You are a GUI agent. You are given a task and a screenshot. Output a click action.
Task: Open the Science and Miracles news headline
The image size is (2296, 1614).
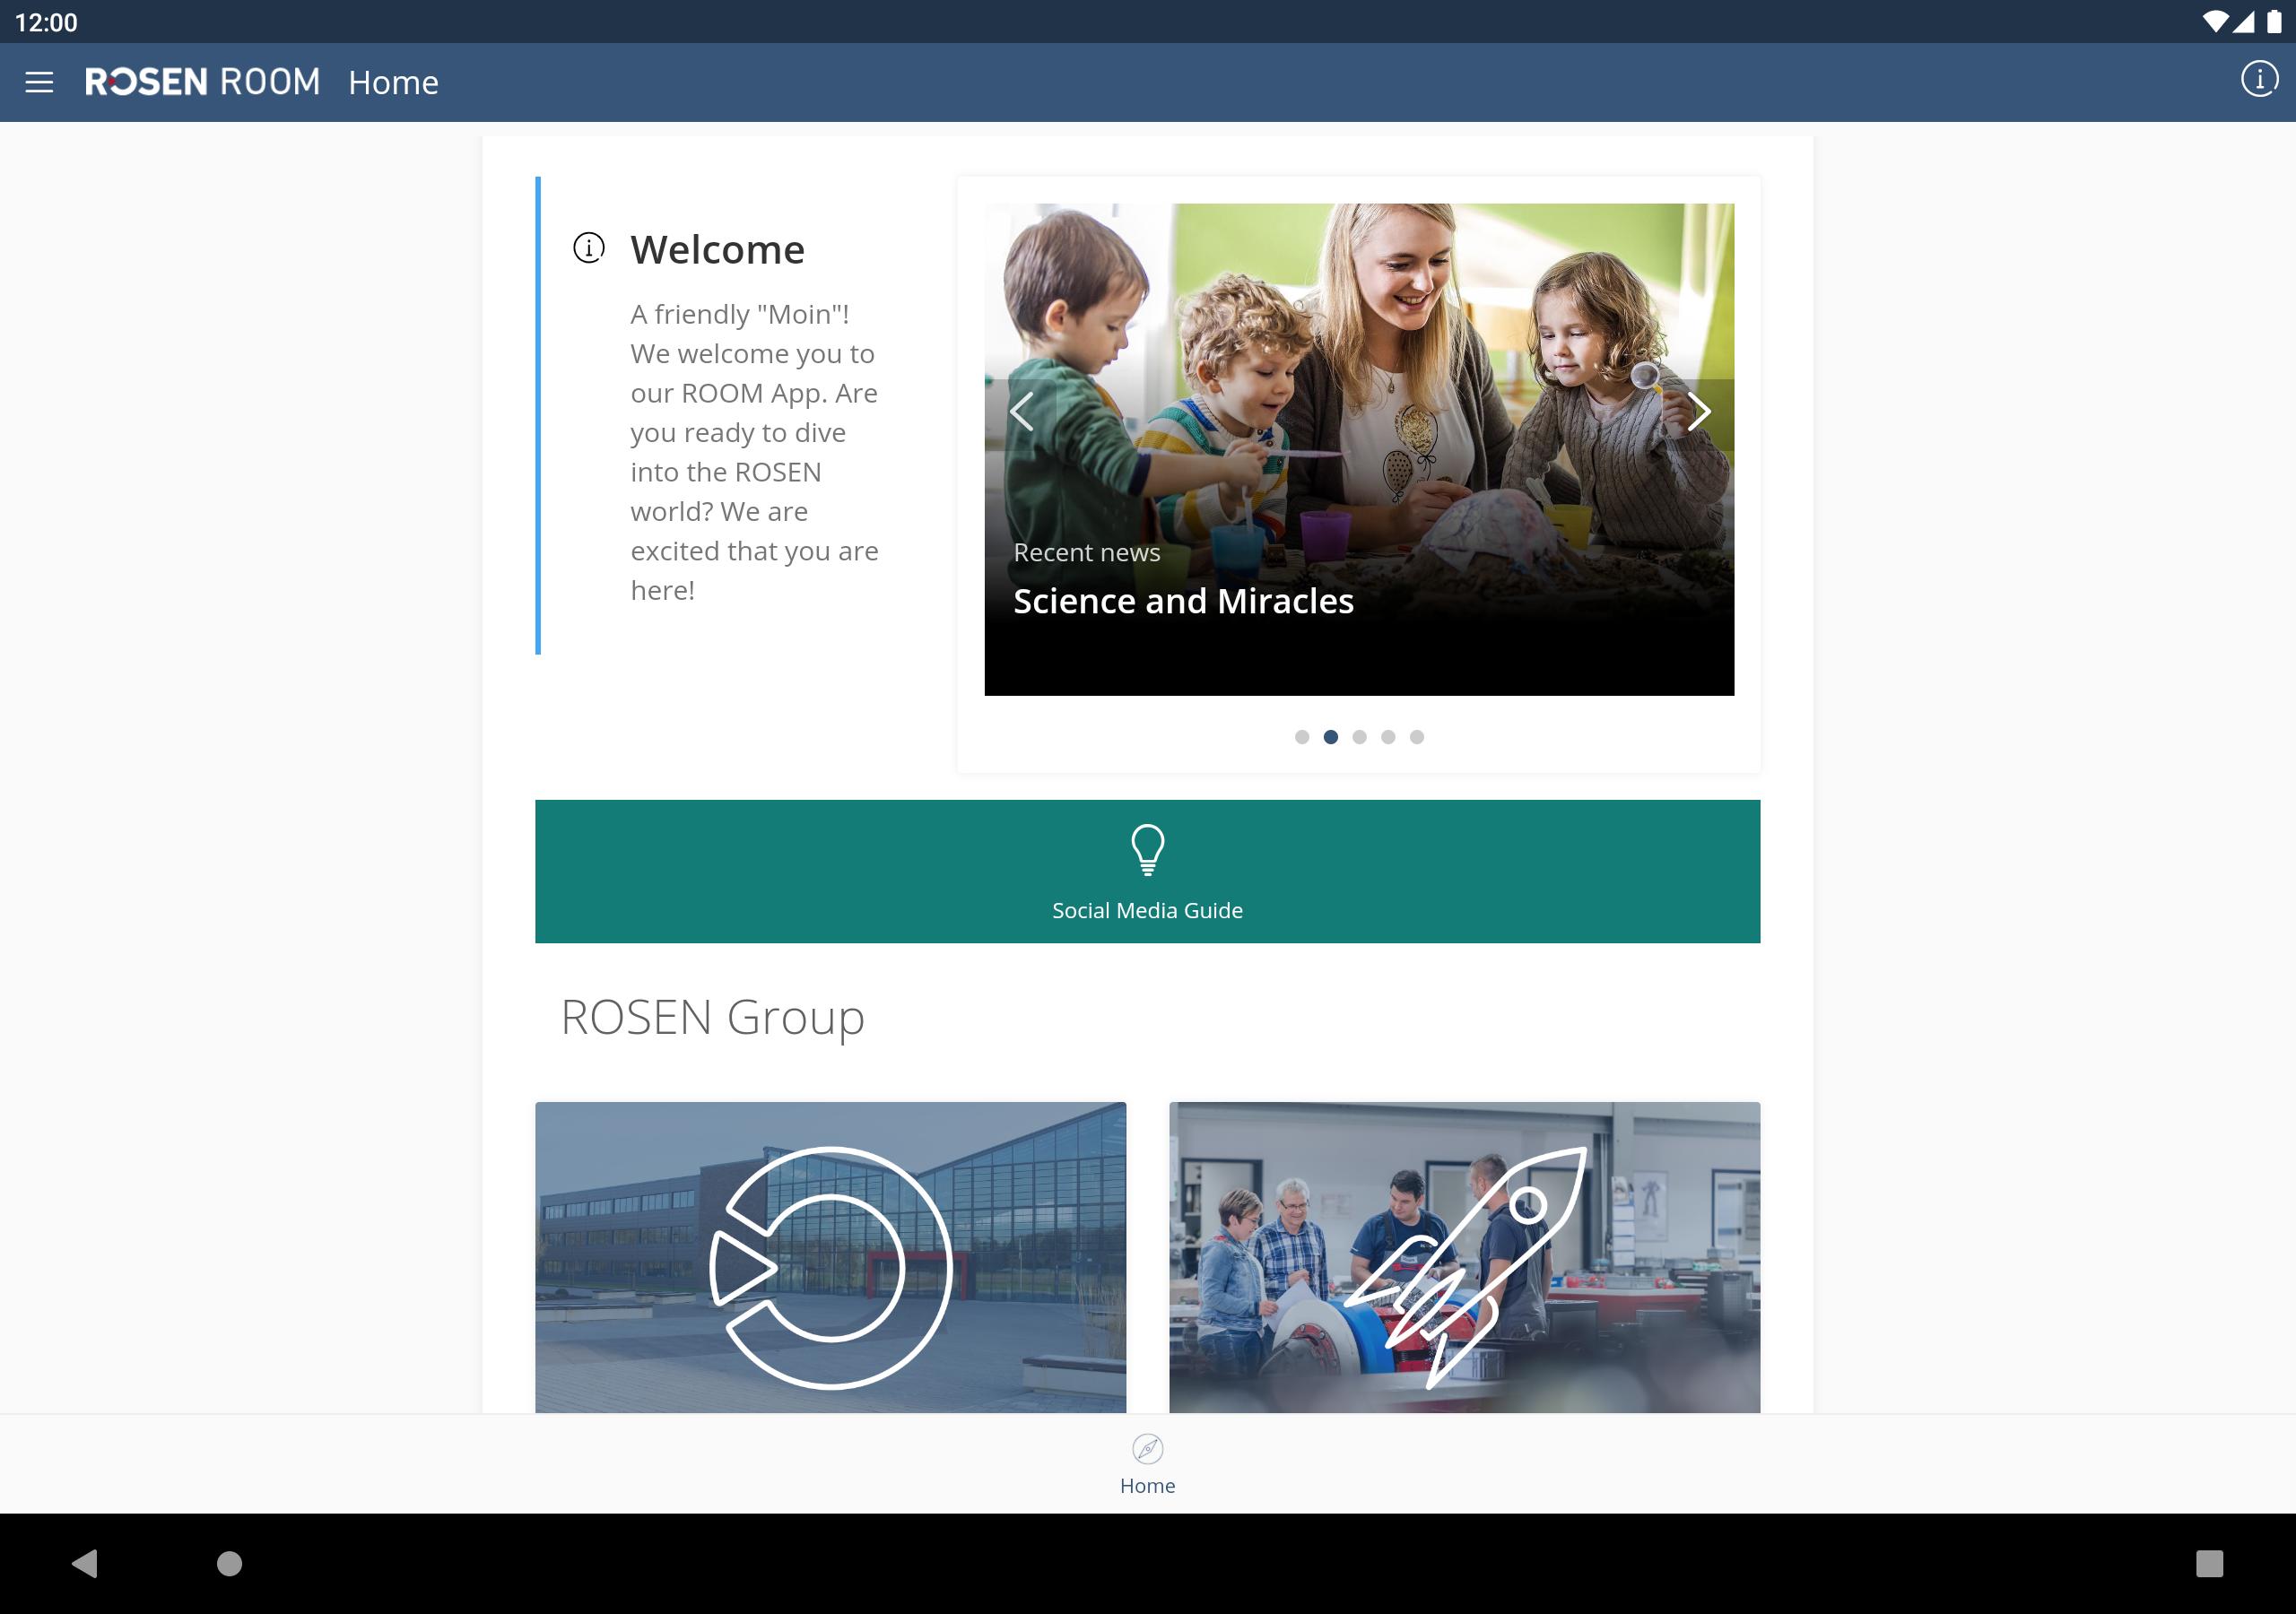click(x=1183, y=601)
